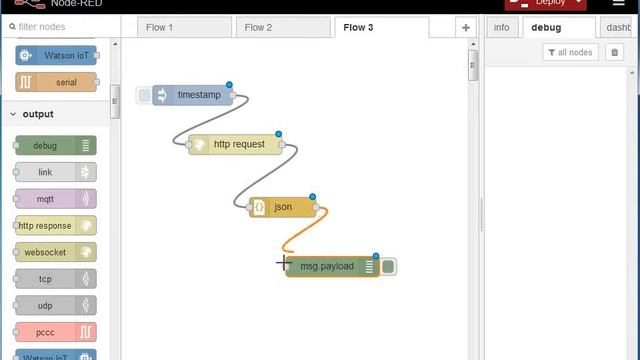Click the trash icon to clear debug messages
The width and height of the screenshot is (640, 360).
(x=614, y=52)
